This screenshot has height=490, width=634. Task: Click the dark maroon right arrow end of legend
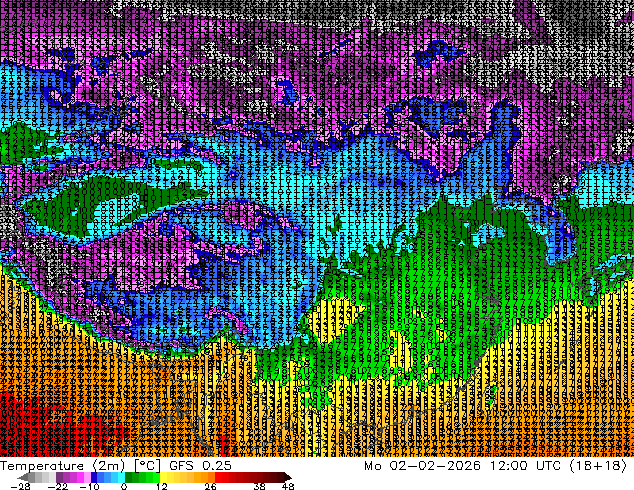[x=288, y=477]
